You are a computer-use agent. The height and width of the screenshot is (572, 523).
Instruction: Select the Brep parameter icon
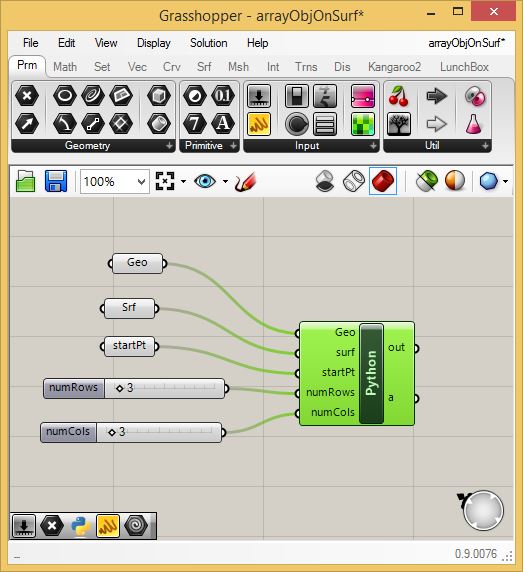[x=159, y=123]
